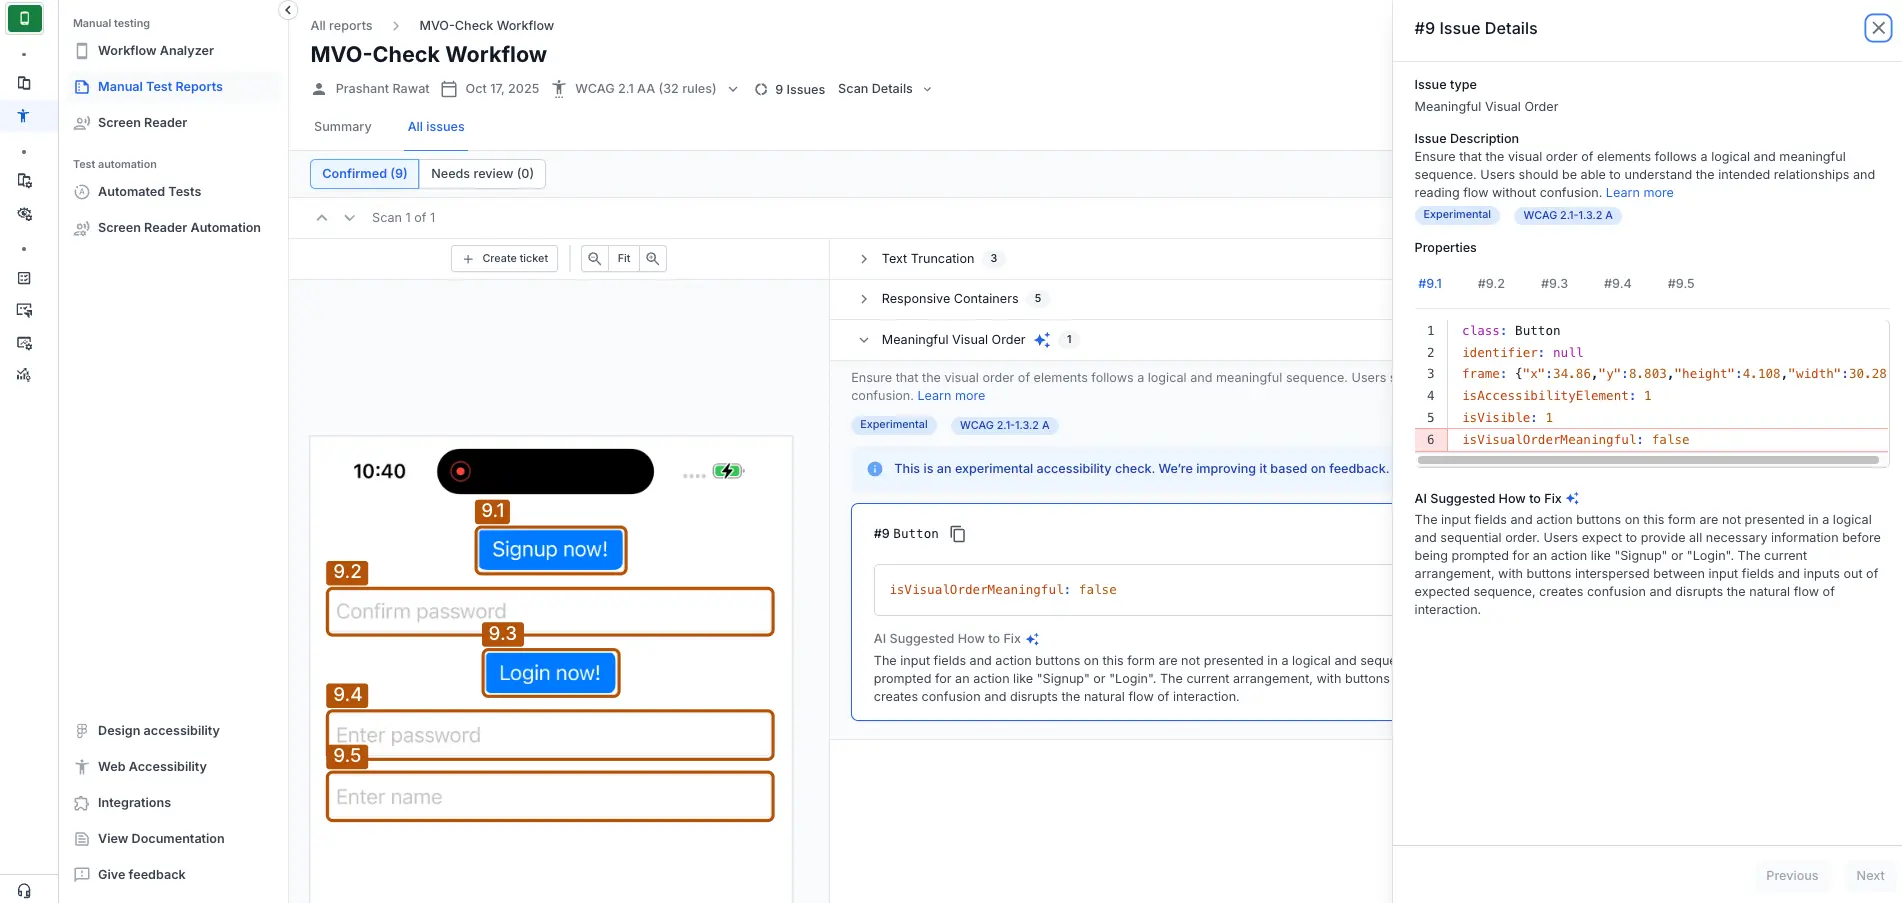Select the #9.2 properties tab
The width and height of the screenshot is (1902, 903).
1491,283
